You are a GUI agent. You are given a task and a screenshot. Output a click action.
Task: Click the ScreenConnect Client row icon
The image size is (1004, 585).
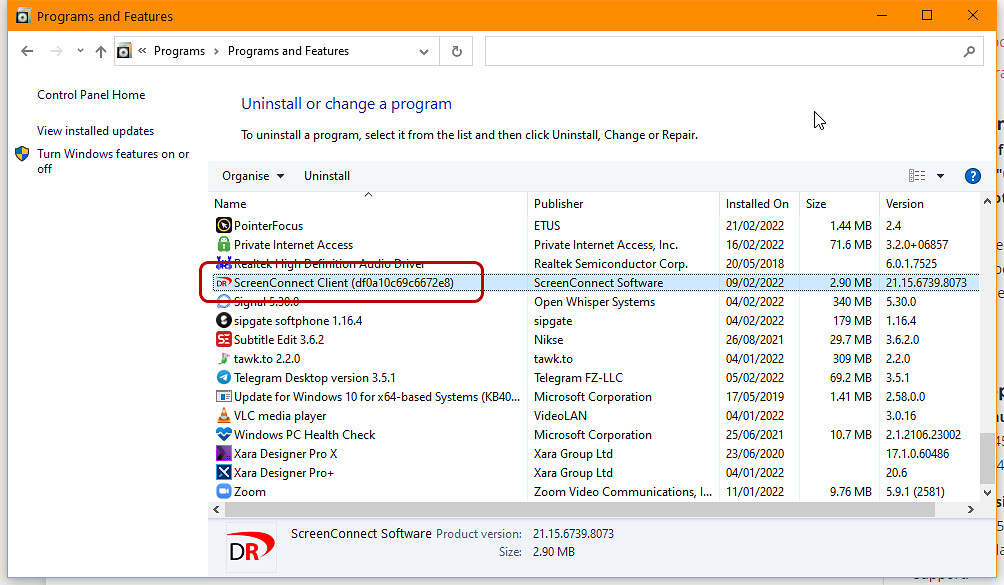click(223, 282)
